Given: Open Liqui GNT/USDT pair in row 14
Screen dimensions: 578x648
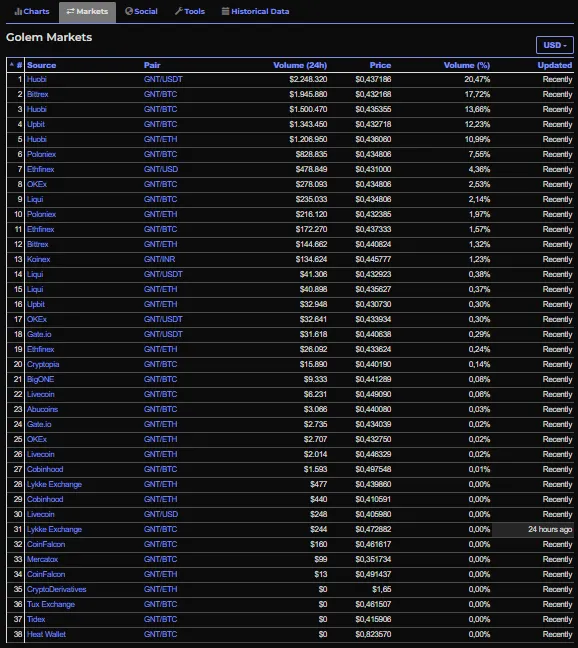Looking at the screenshot, I should 163,274.
